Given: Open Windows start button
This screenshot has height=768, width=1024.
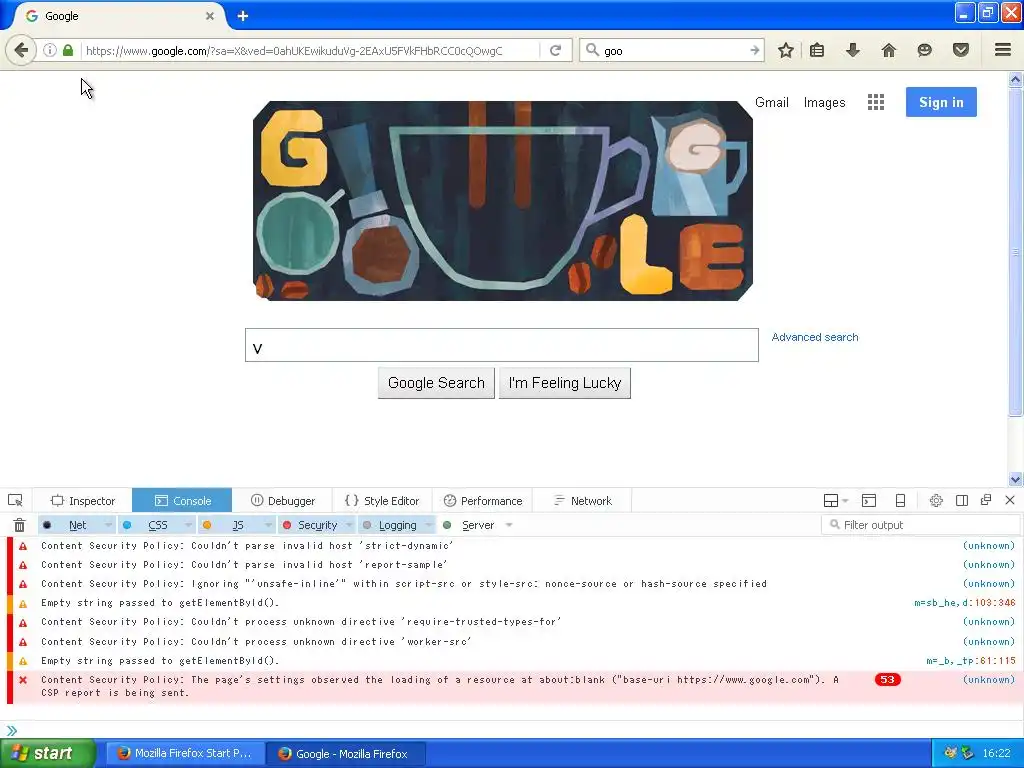Looking at the screenshot, I should (x=48, y=754).
